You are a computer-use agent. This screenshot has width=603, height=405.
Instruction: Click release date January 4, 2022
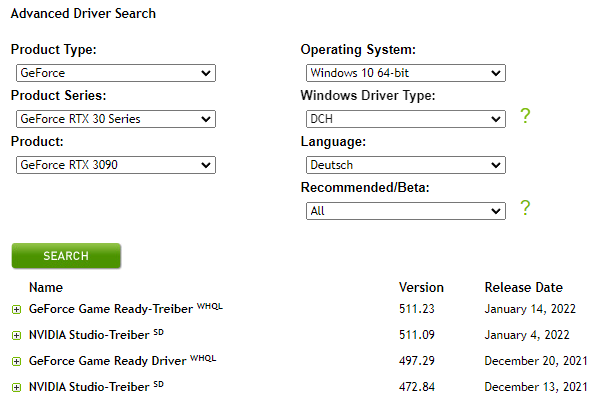point(527,335)
